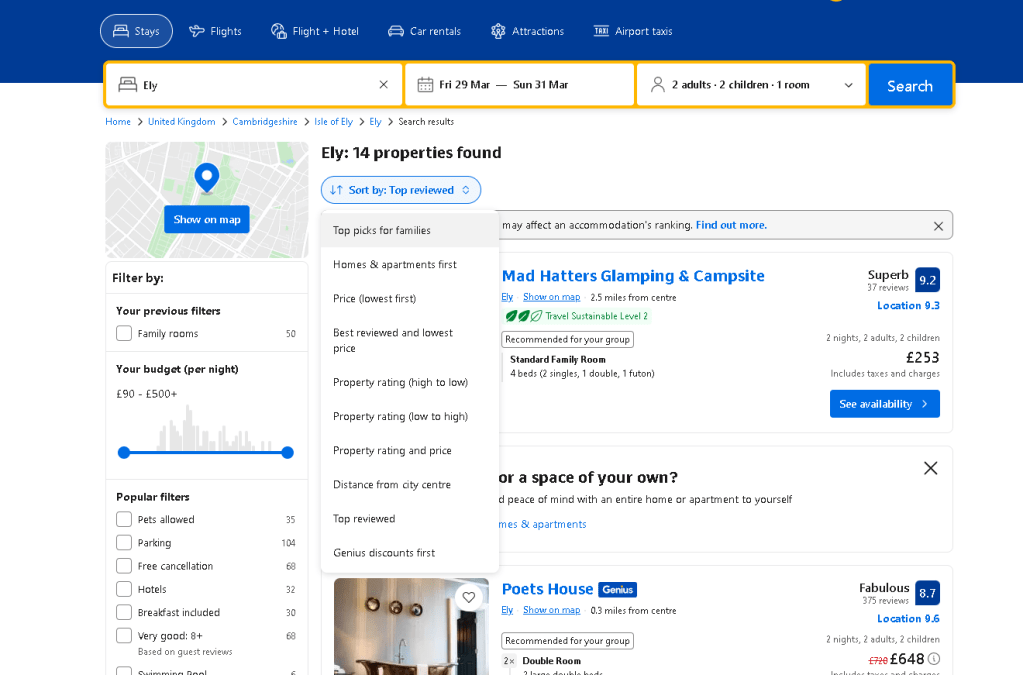Save Poets House with the heart icon
Viewport: 1023px width, 675px height.
coord(468,597)
